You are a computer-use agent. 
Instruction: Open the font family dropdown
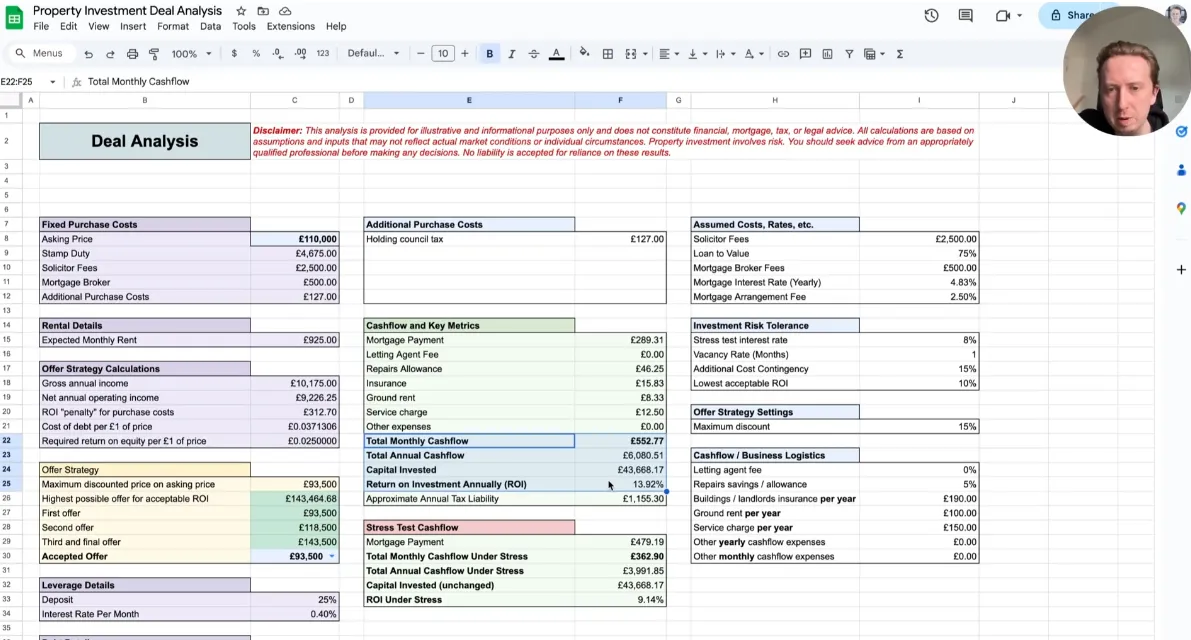(373, 54)
